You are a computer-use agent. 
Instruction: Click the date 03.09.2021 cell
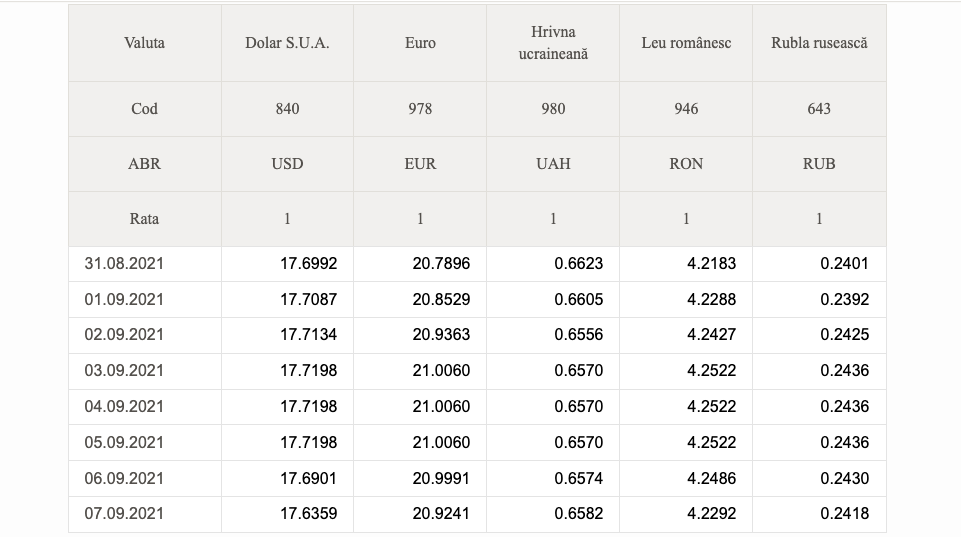point(145,371)
